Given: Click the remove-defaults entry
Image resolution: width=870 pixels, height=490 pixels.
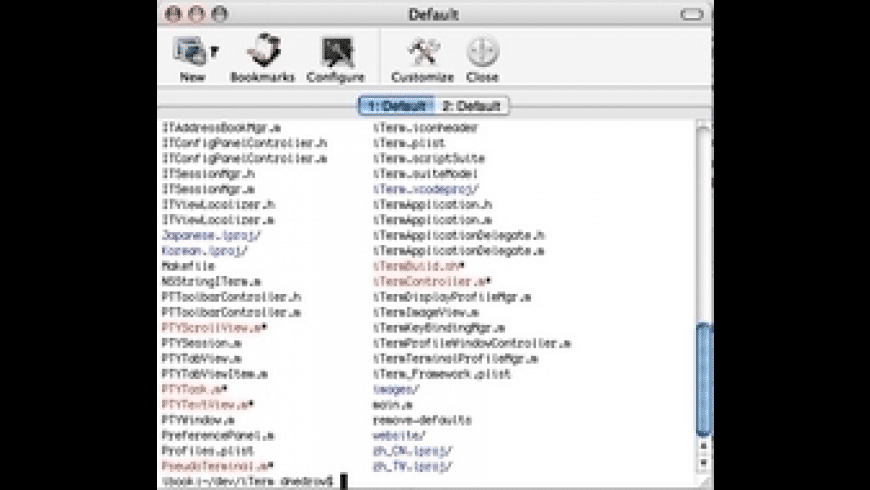Looking at the screenshot, I should click(x=422, y=421).
